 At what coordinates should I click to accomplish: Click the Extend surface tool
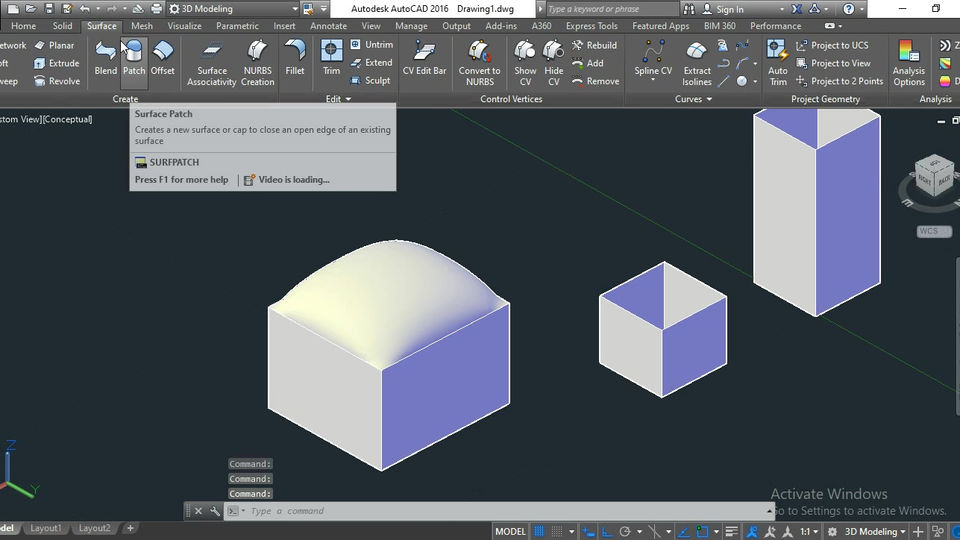point(372,62)
